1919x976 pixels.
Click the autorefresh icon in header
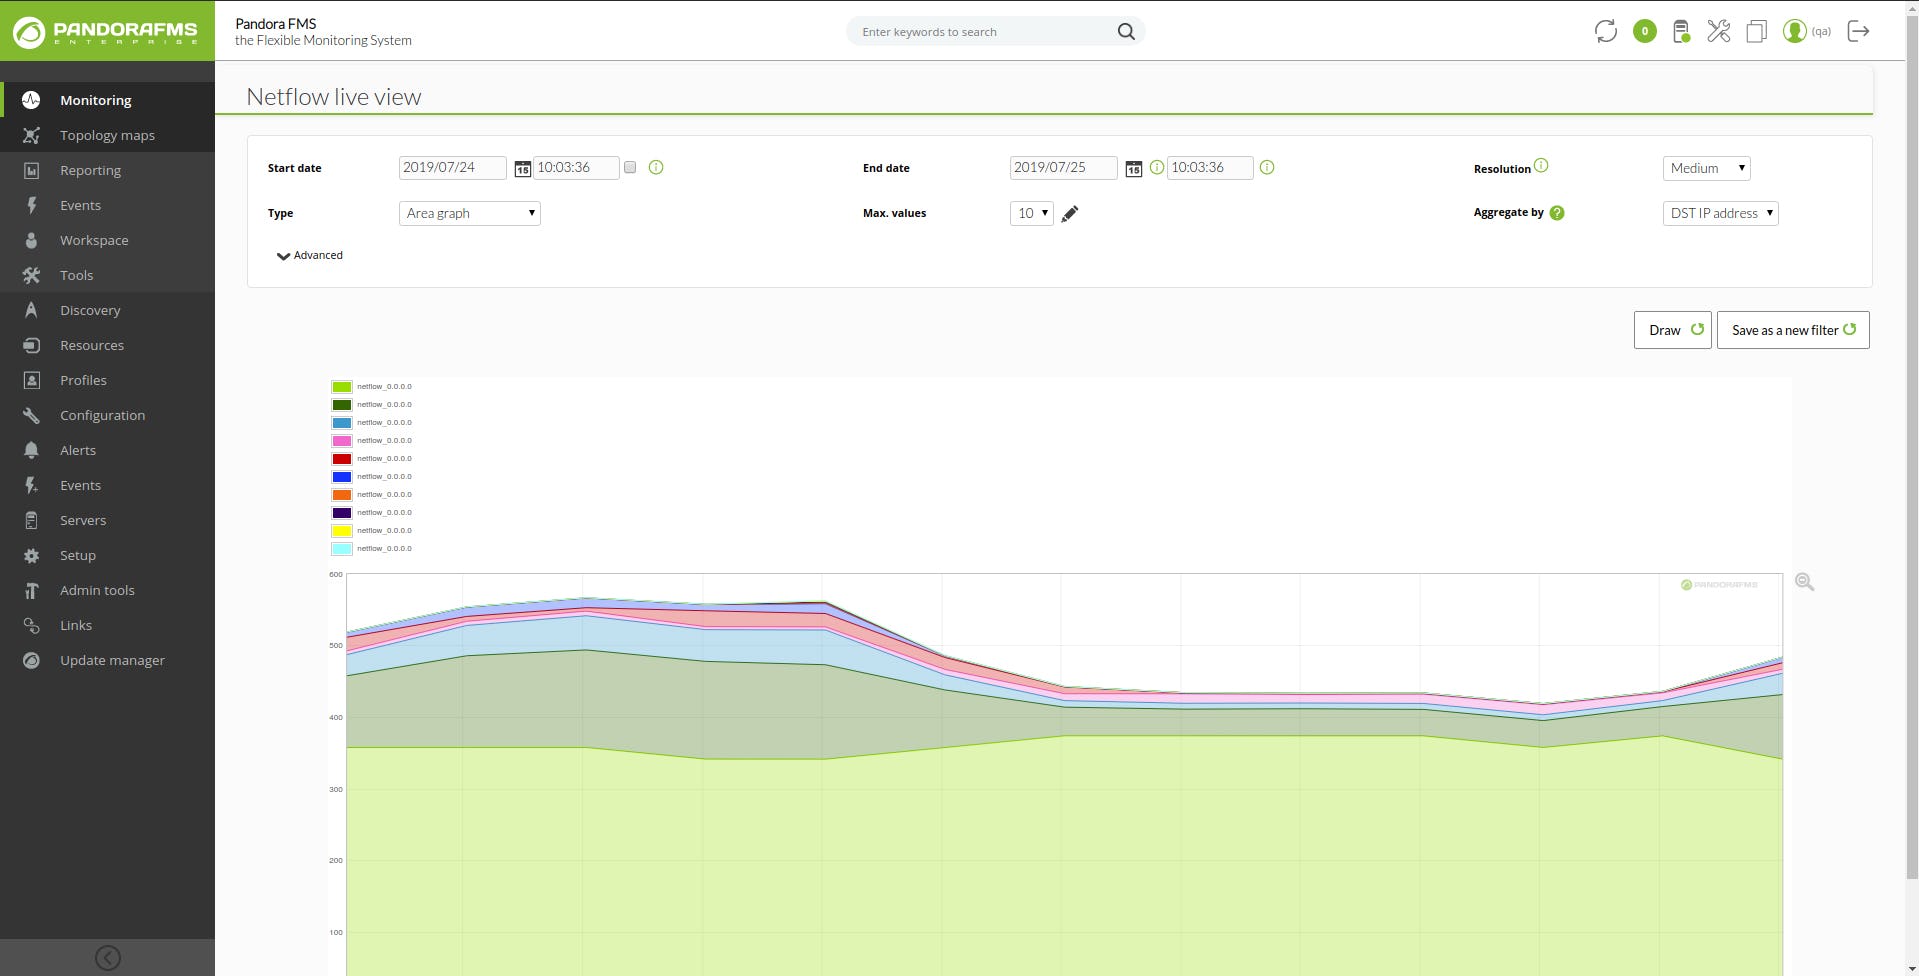(1606, 31)
